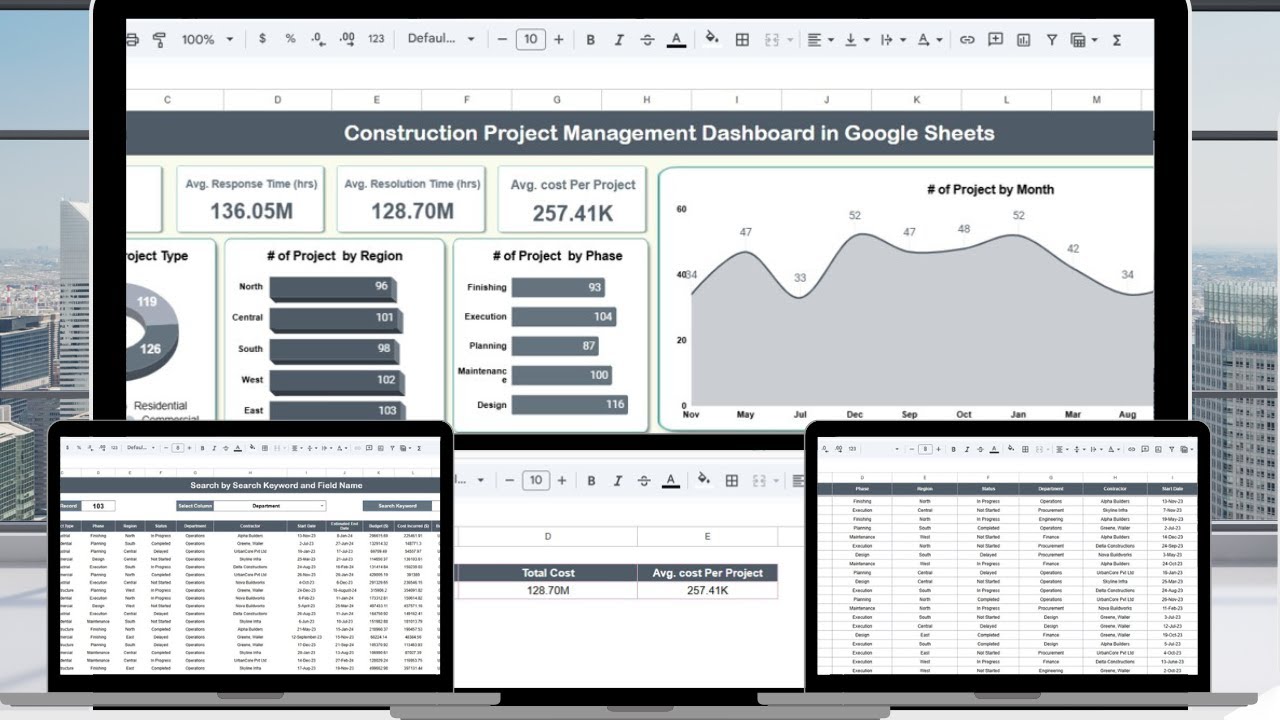Select column G header in the dashboard sheet
Screen dimensions: 1280x720
pos(557,100)
